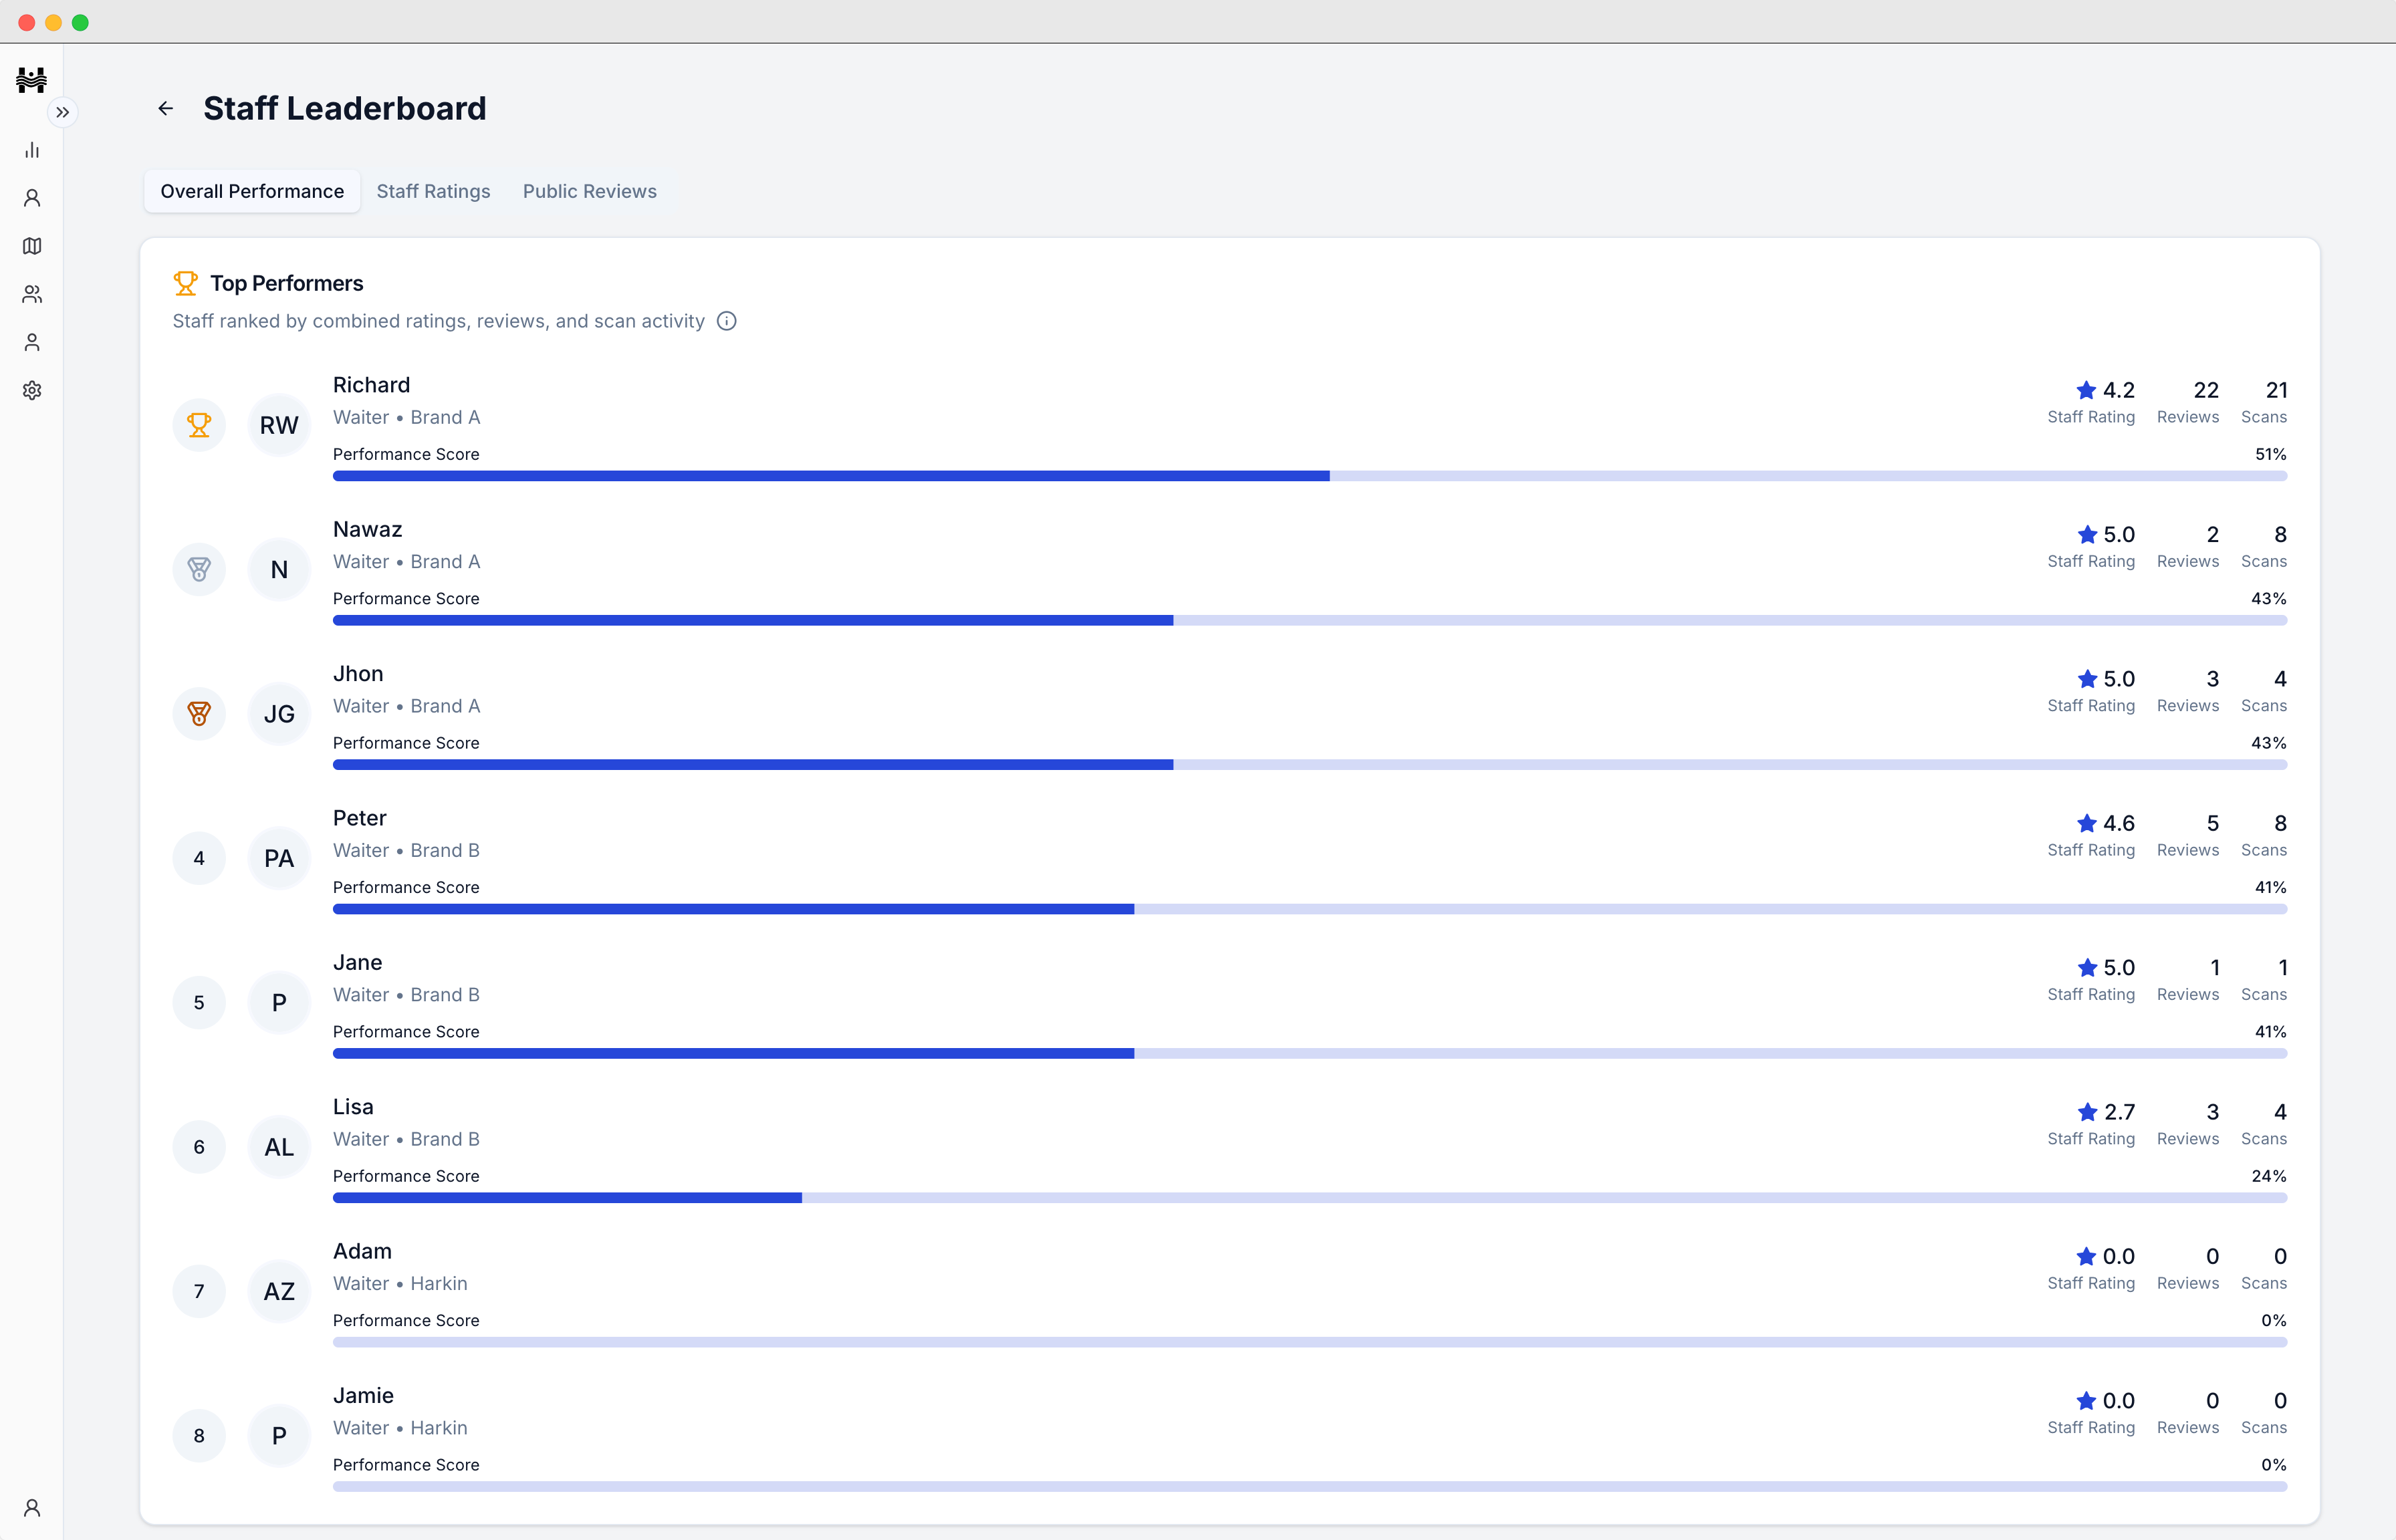2396x1540 pixels.
Task: Select the Overall Performance tab
Action: point(252,191)
